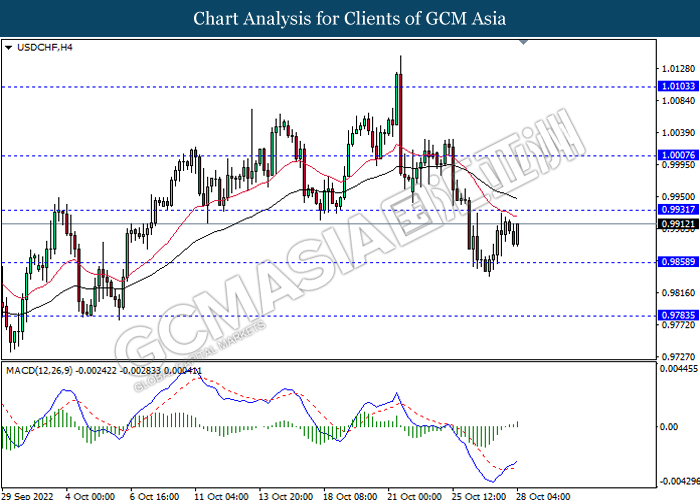
Task: Select the 0.98589 price level label
Action: pos(678,262)
